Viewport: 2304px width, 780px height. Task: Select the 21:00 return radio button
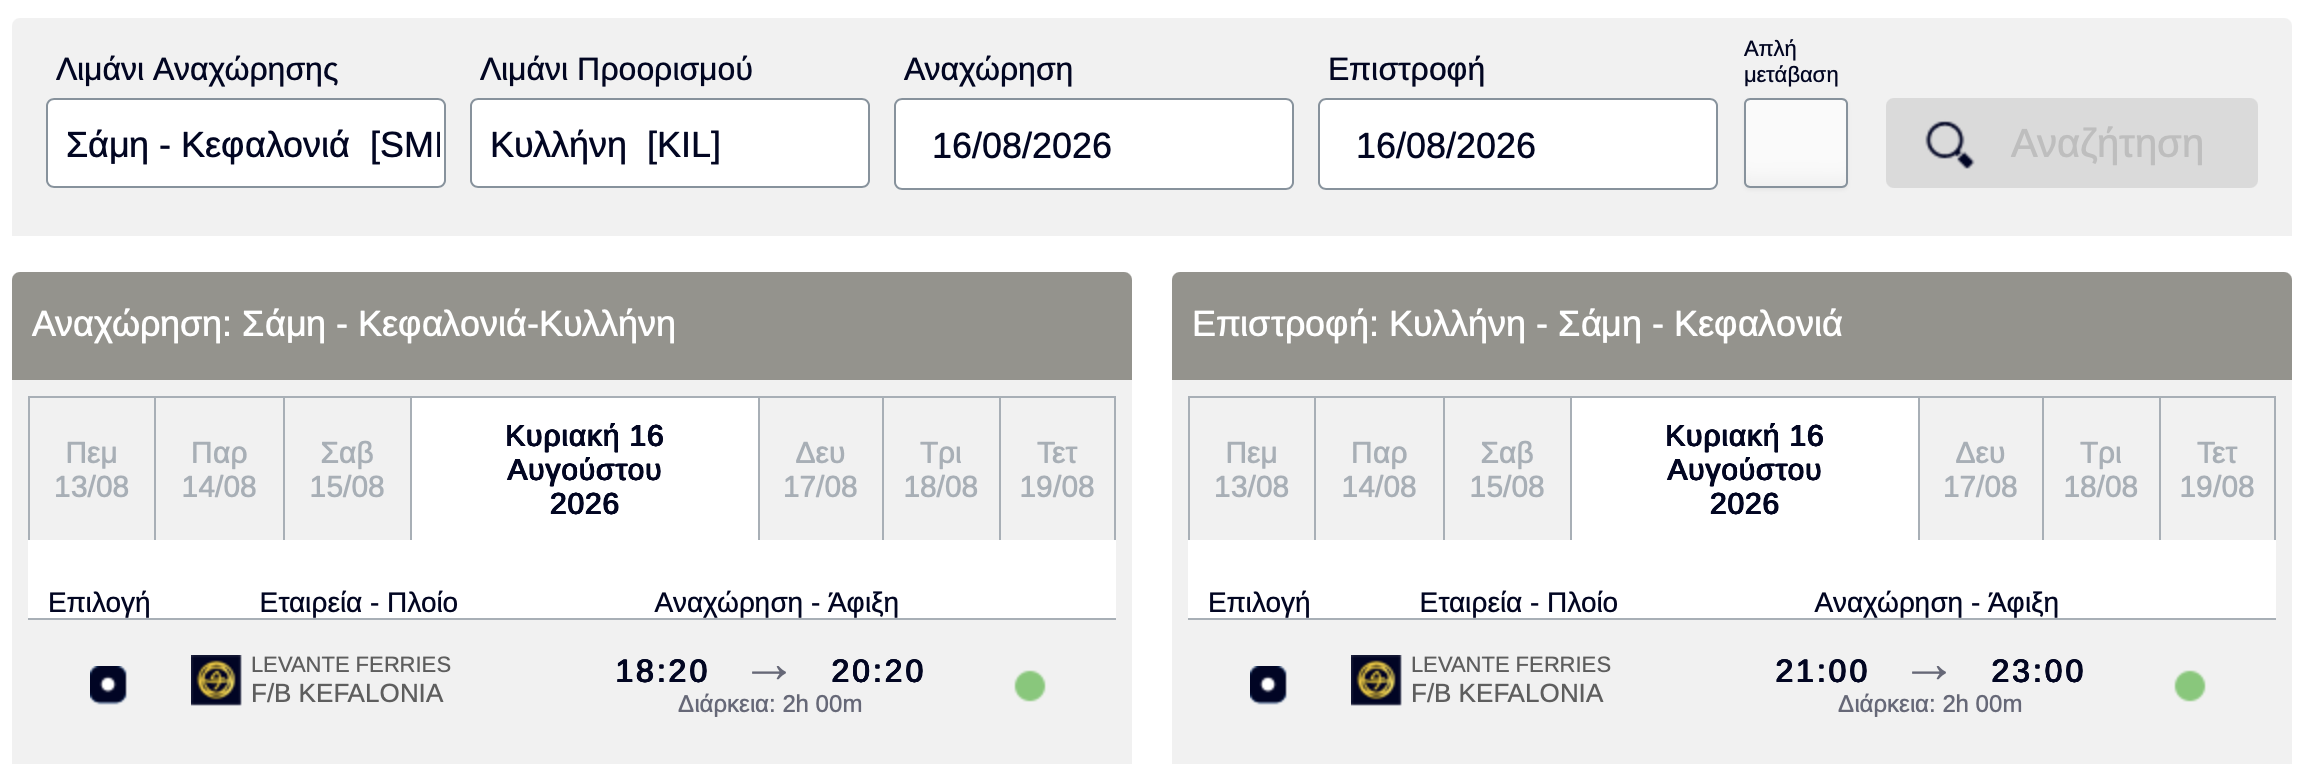coord(1268,685)
